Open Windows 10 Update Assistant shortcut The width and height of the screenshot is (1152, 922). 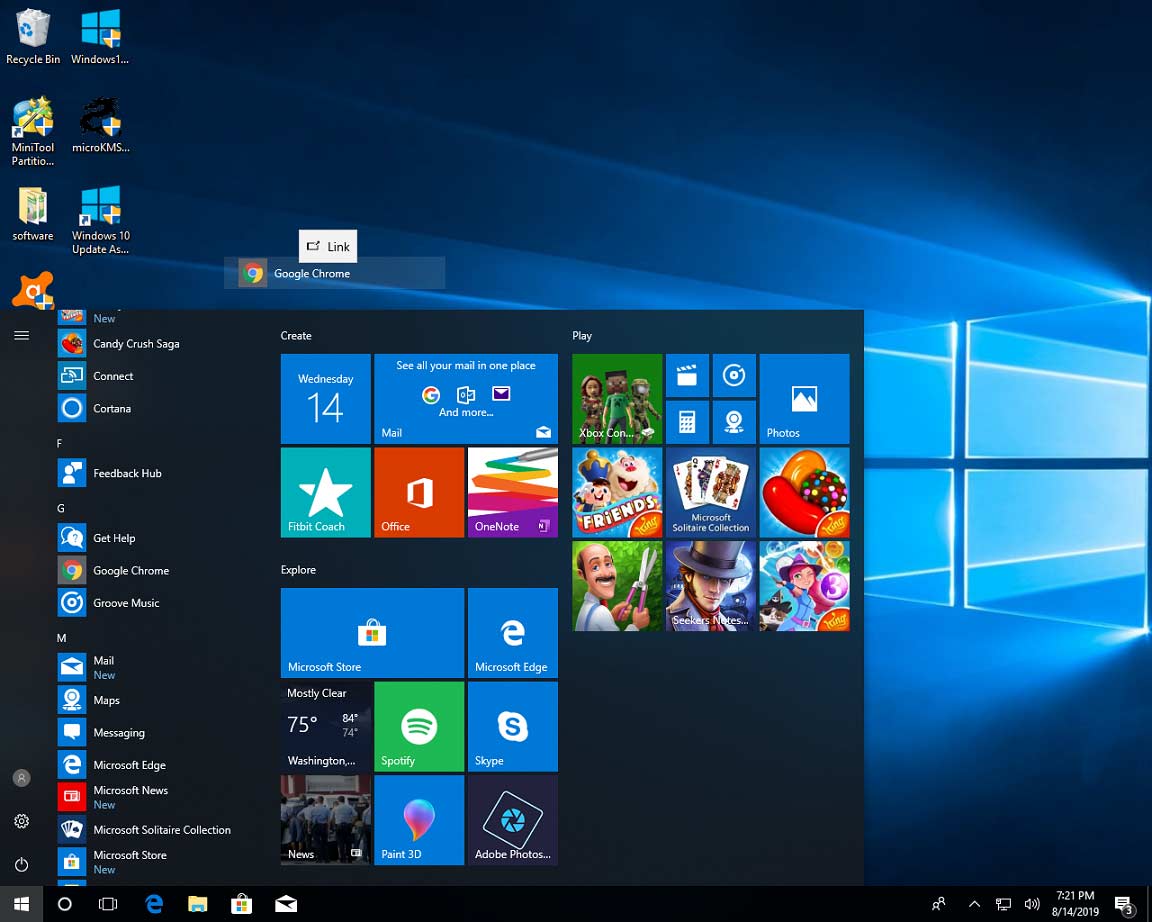101,220
